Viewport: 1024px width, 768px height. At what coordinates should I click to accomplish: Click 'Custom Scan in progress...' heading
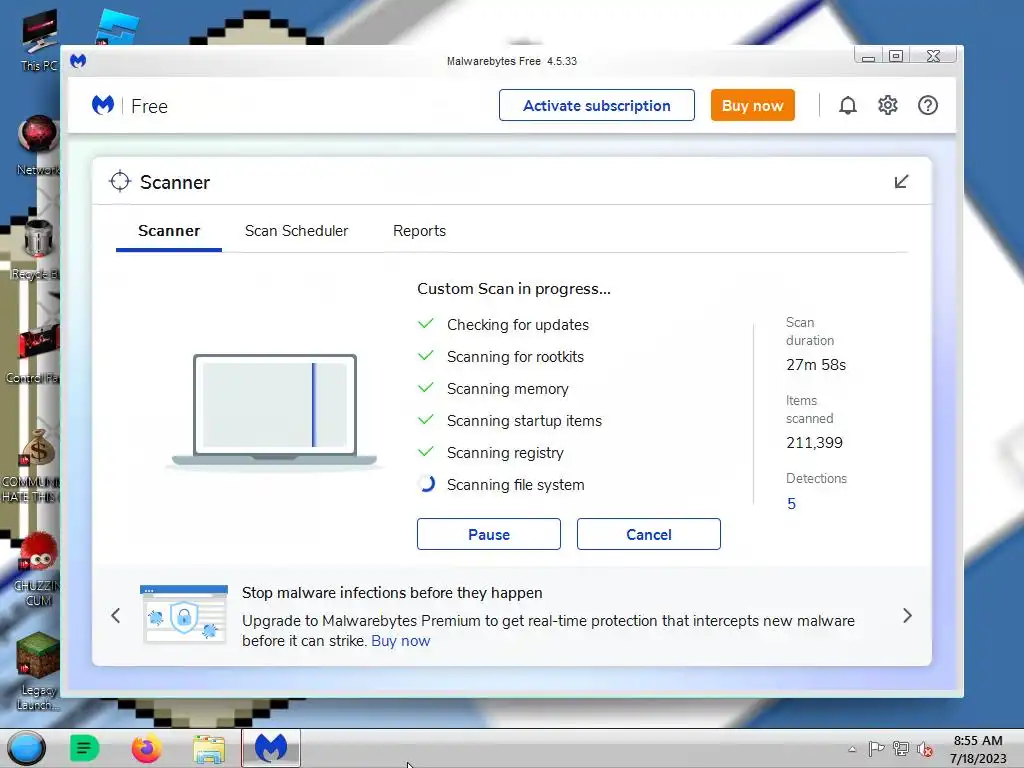[x=514, y=289]
